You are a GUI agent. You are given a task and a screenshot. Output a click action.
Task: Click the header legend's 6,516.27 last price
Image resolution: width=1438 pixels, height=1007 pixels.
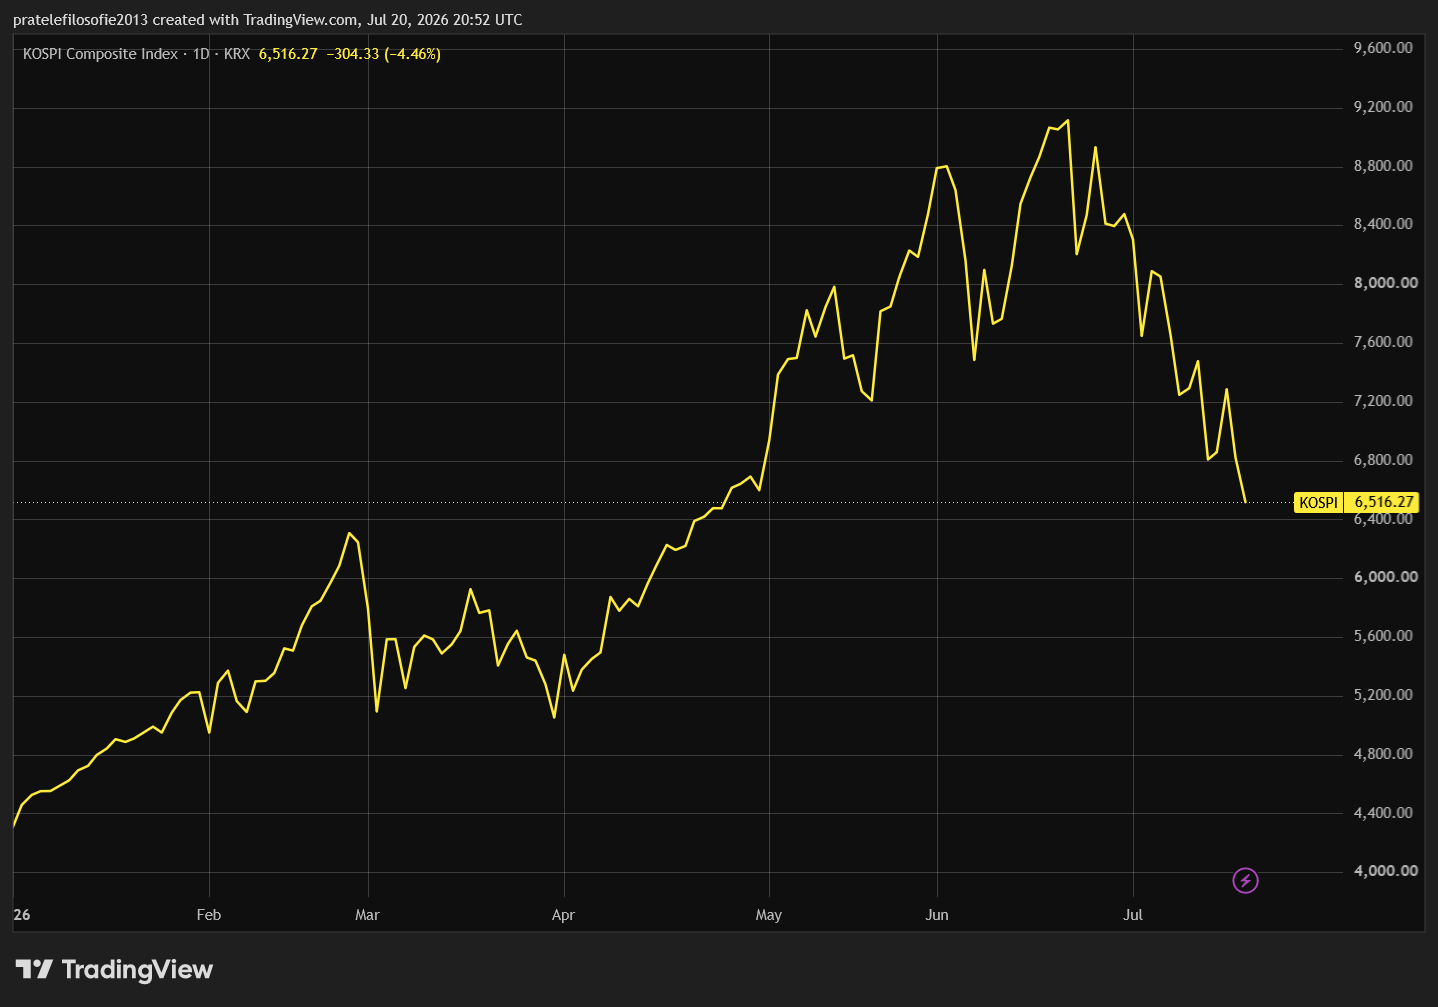[288, 54]
